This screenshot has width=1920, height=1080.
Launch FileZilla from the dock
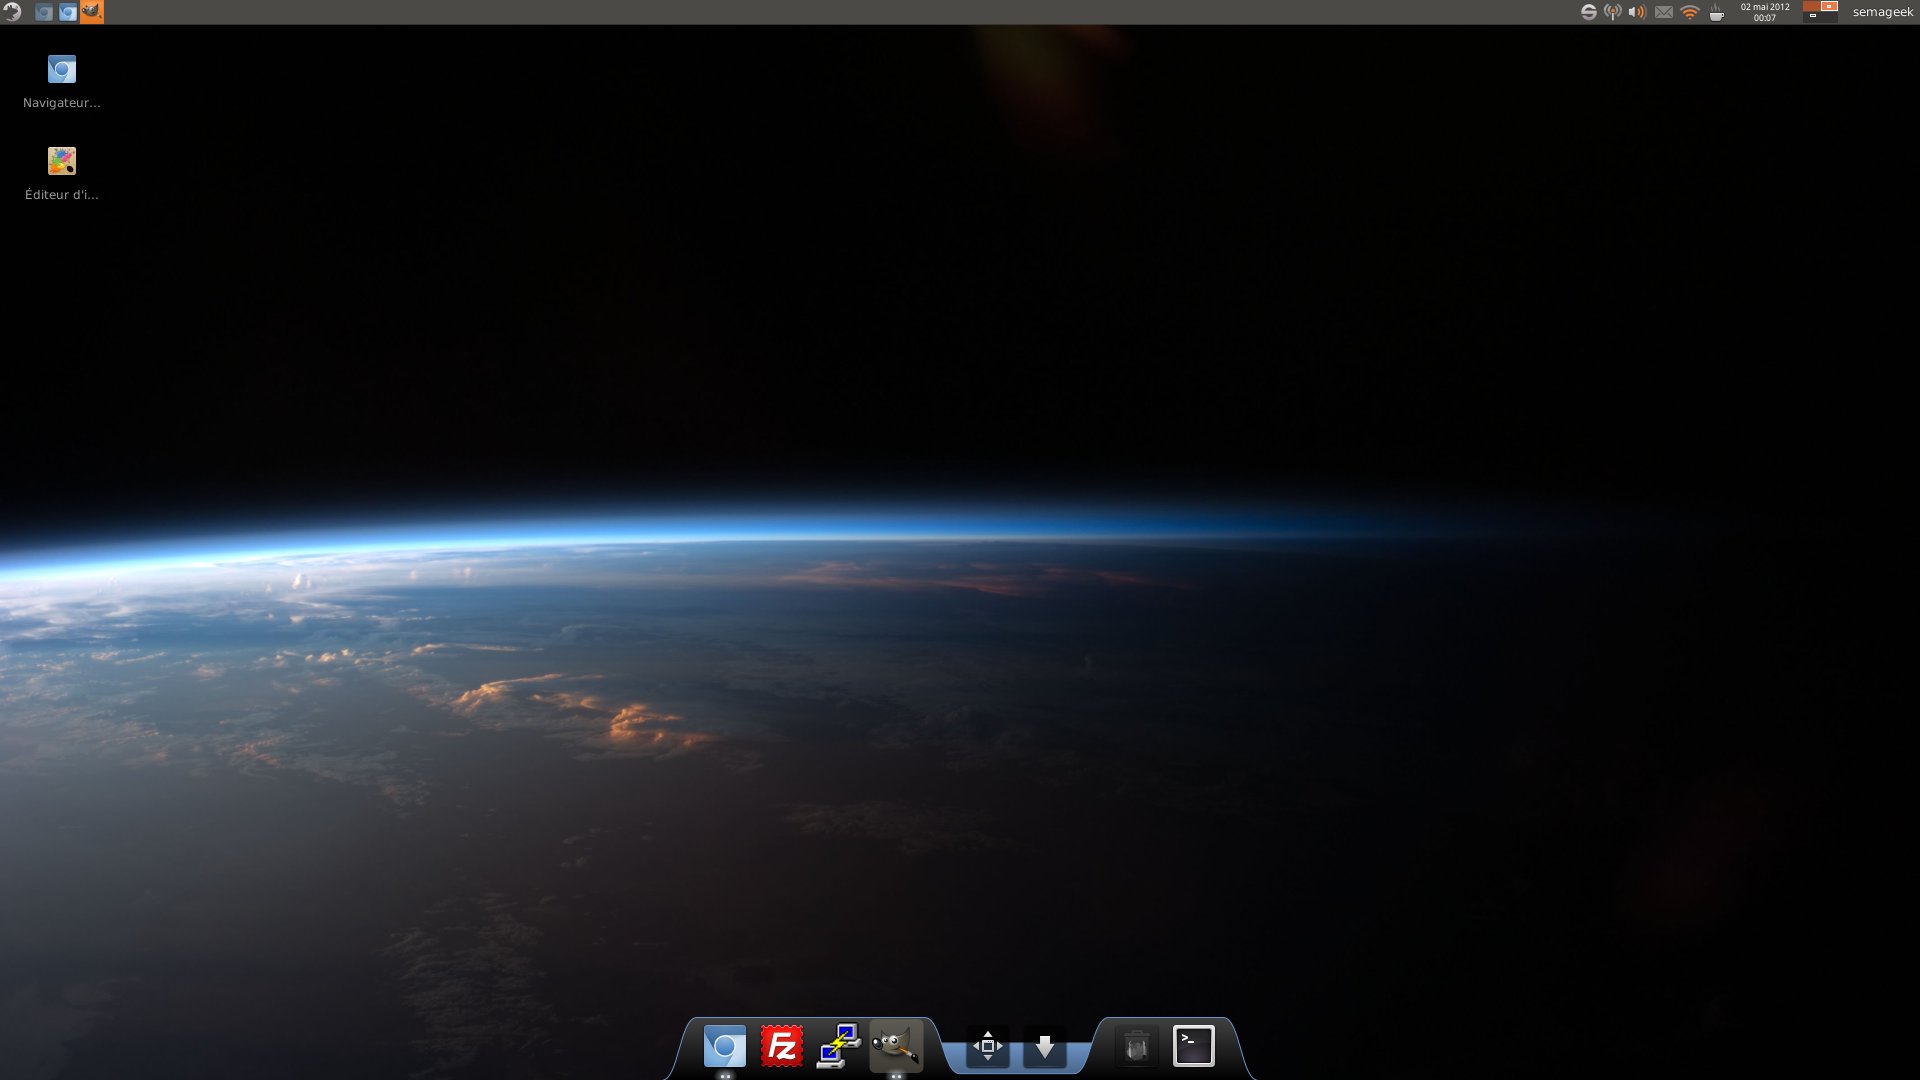click(782, 1047)
